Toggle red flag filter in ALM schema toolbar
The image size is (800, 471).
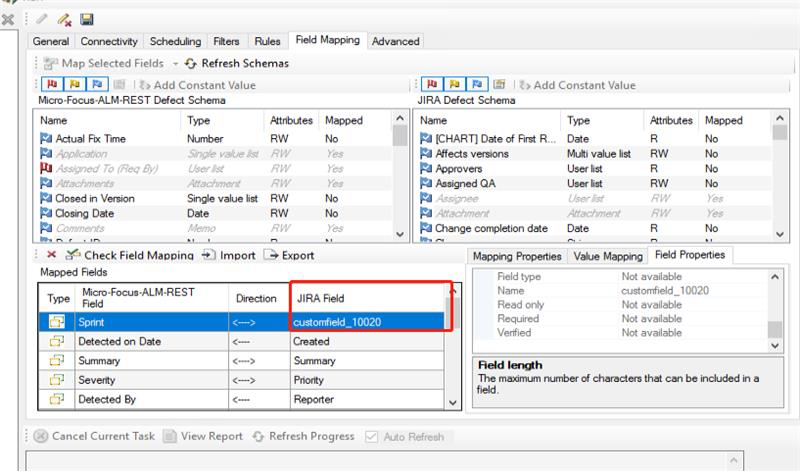click(x=52, y=84)
